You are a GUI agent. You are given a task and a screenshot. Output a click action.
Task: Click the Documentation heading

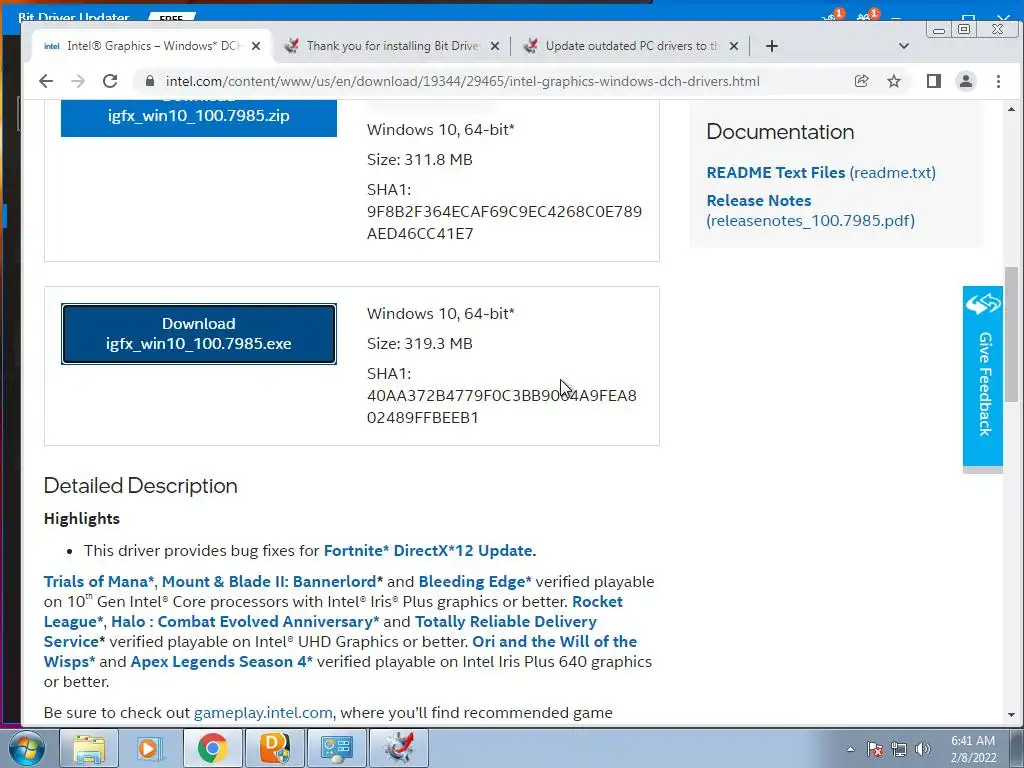point(780,132)
